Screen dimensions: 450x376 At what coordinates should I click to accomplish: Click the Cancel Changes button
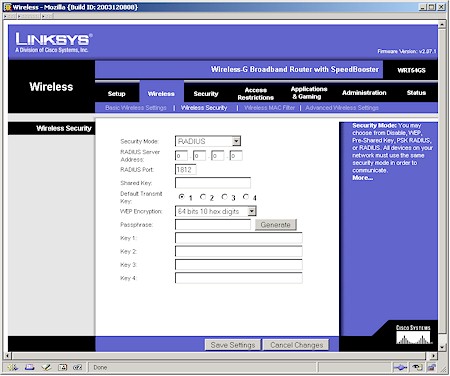[x=296, y=345]
